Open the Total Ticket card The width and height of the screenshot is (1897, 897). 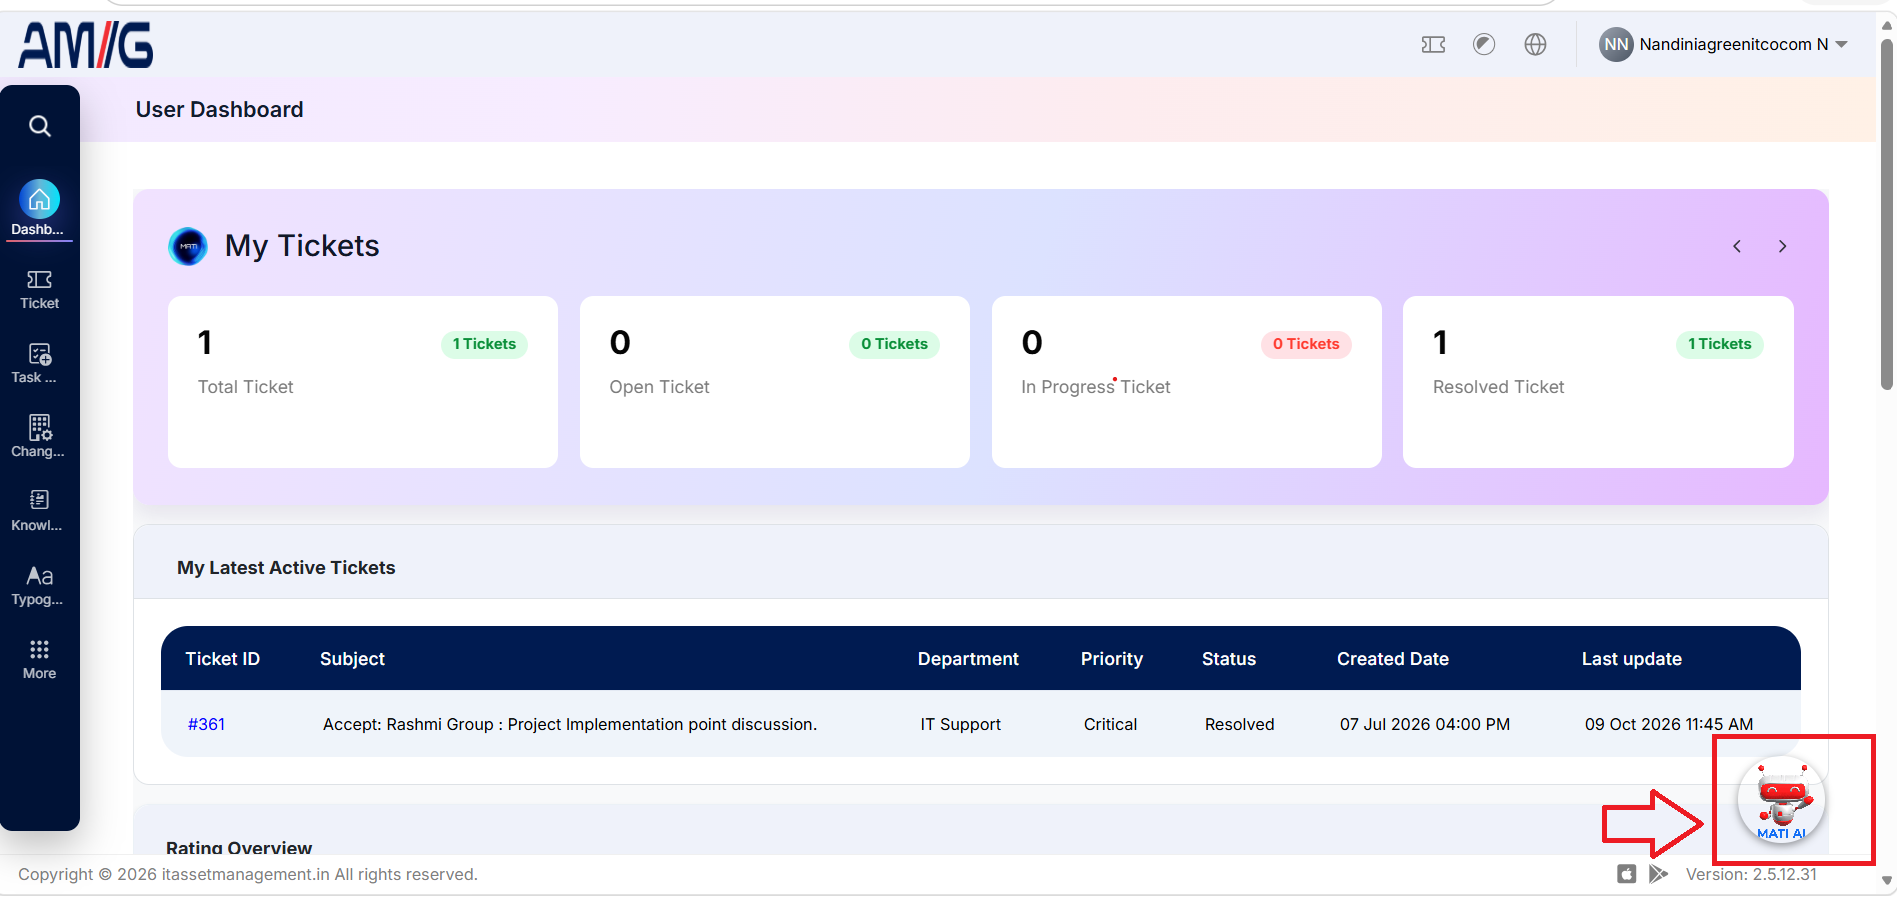[x=363, y=382]
